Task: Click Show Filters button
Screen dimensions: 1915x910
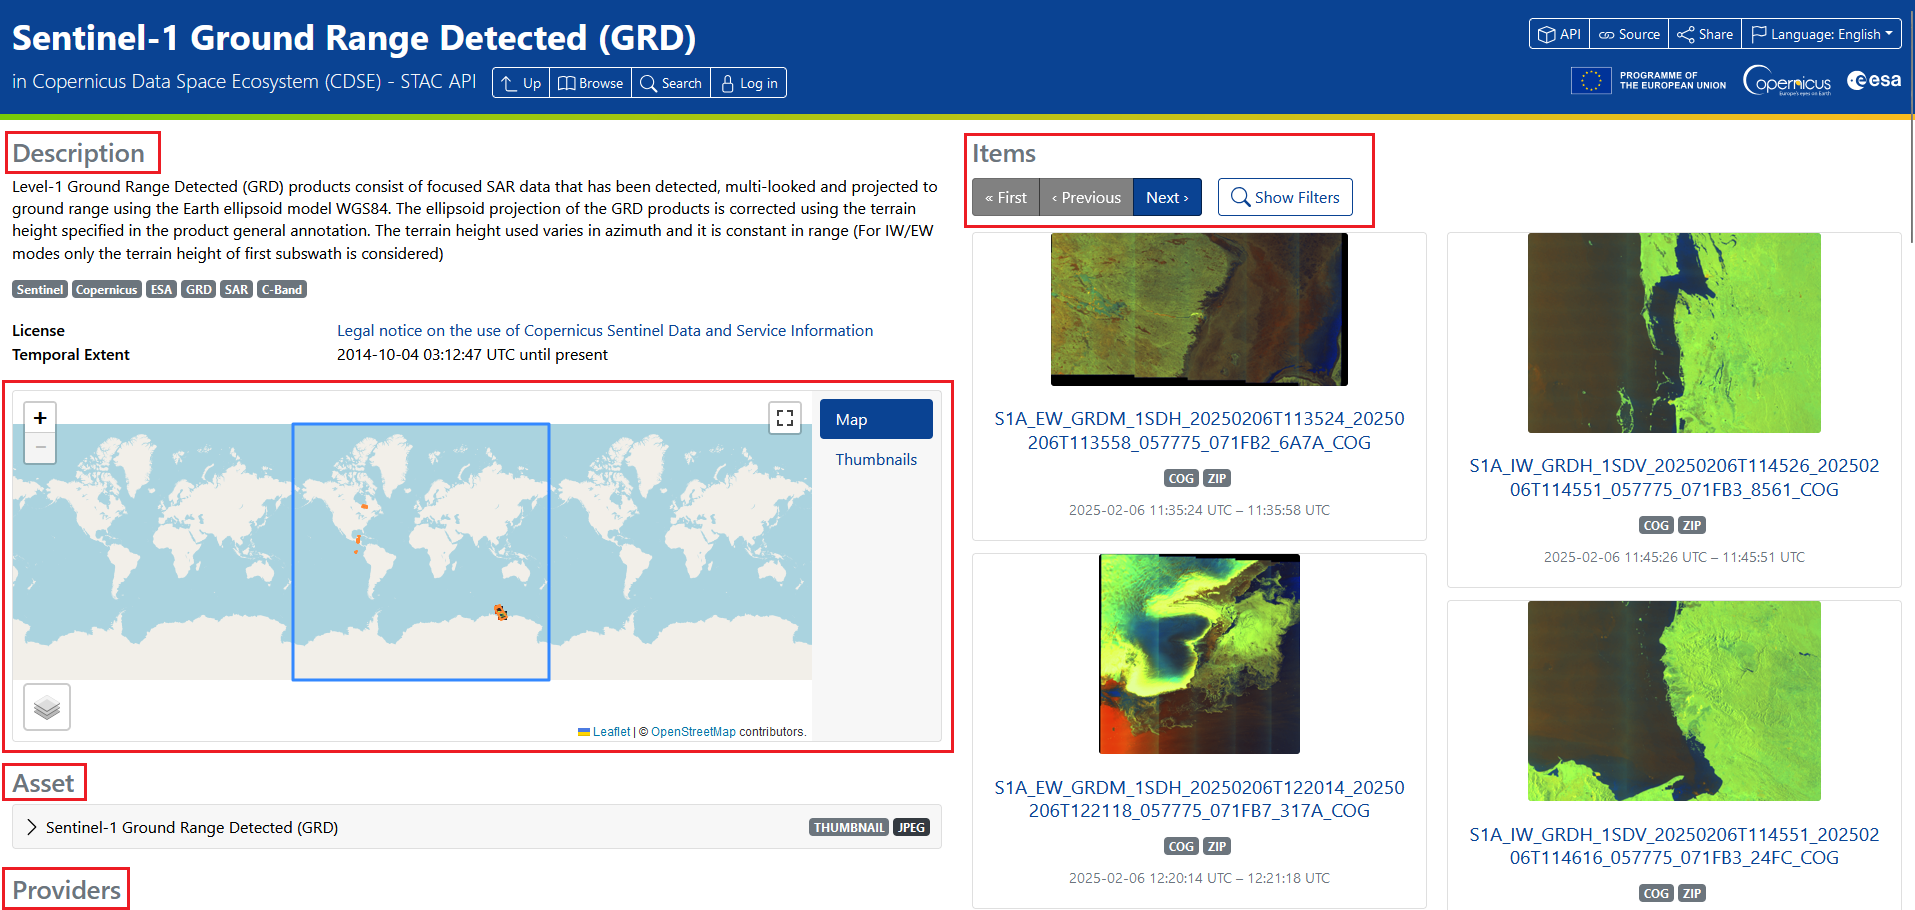Action: 1285,197
